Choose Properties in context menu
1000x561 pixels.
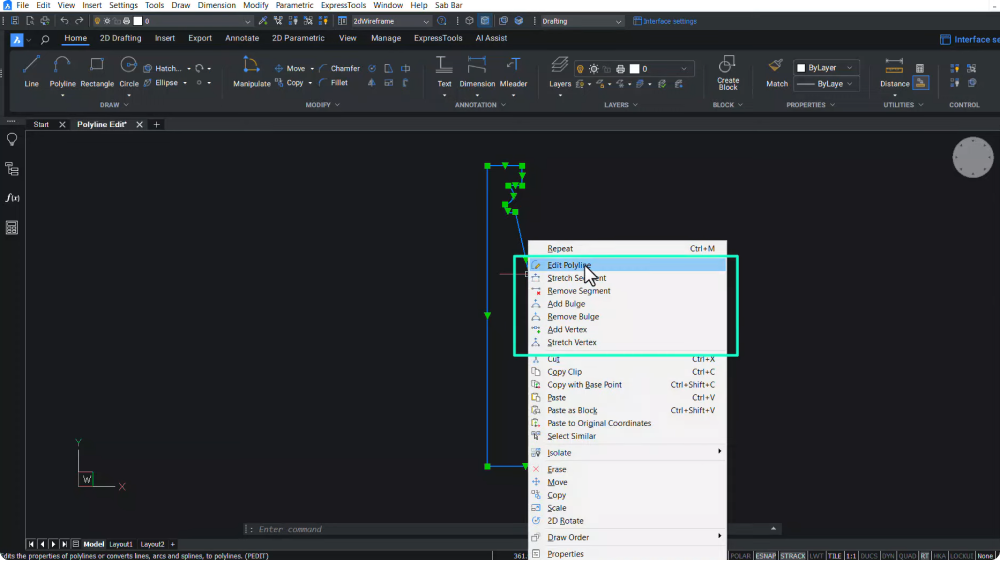click(x=628, y=554)
